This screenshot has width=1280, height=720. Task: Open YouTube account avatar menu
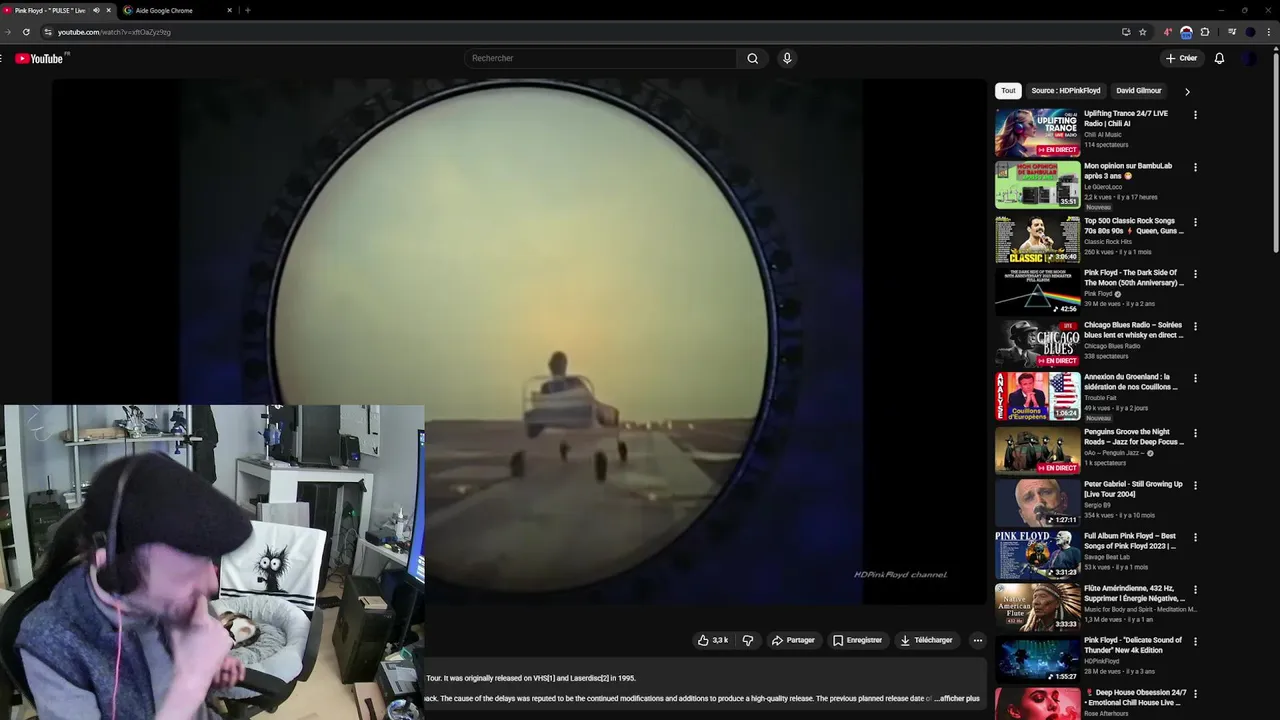(x=1250, y=58)
